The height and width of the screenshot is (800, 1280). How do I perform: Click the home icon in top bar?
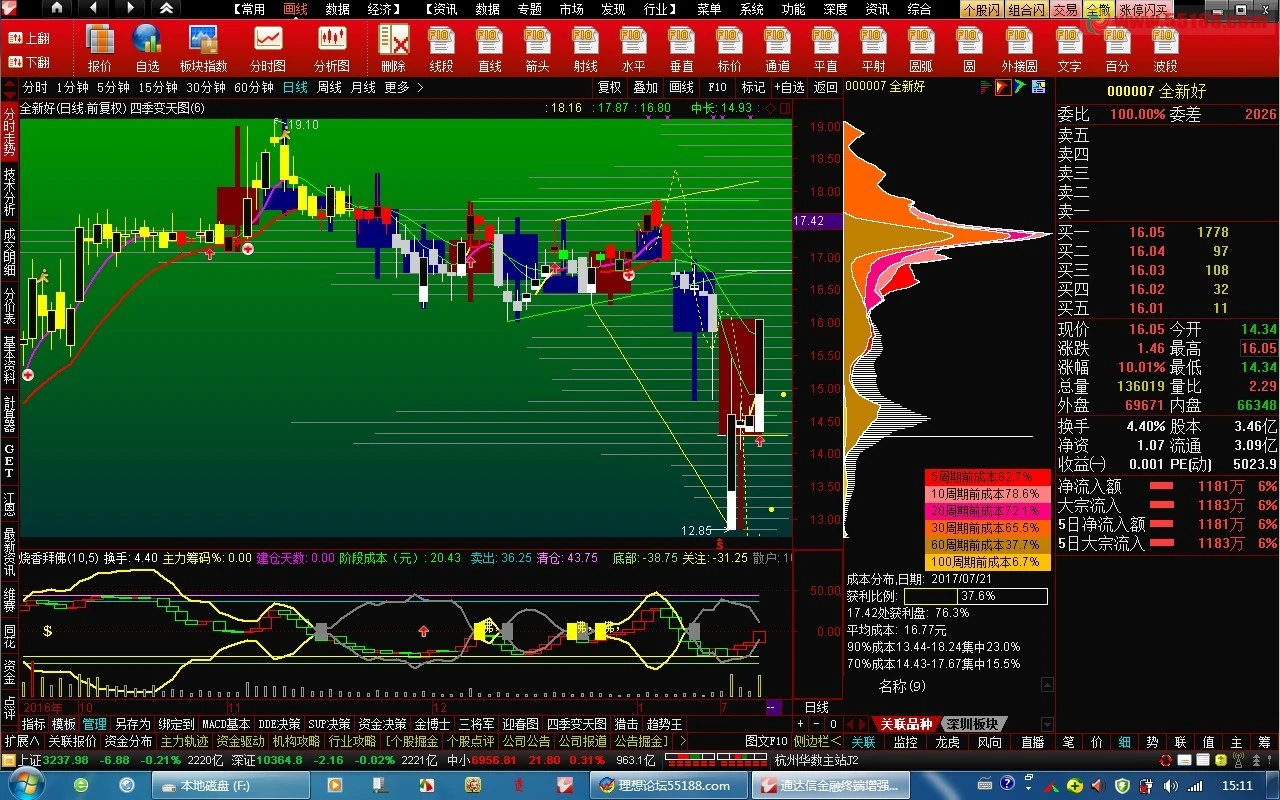[x=56, y=8]
